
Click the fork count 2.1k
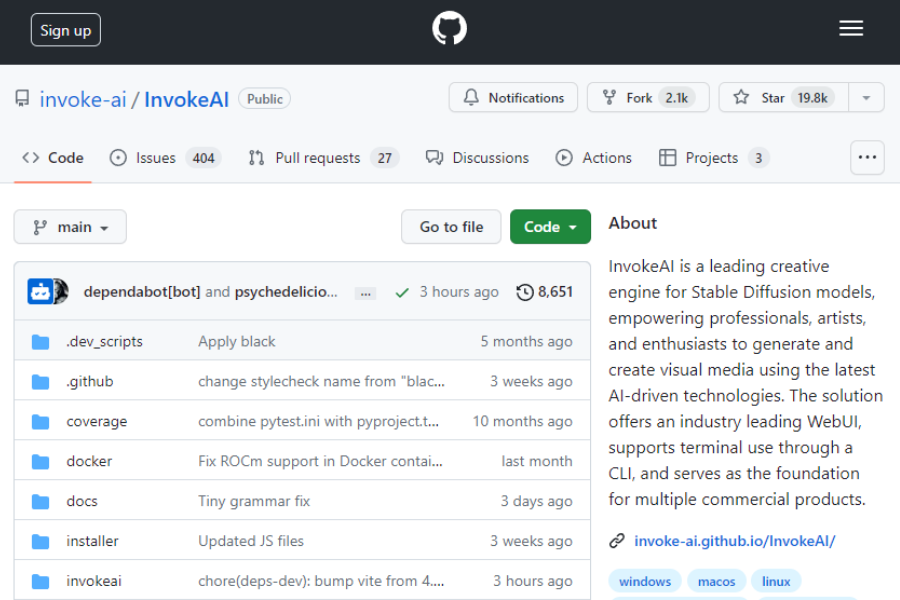click(x=676, y=98)
